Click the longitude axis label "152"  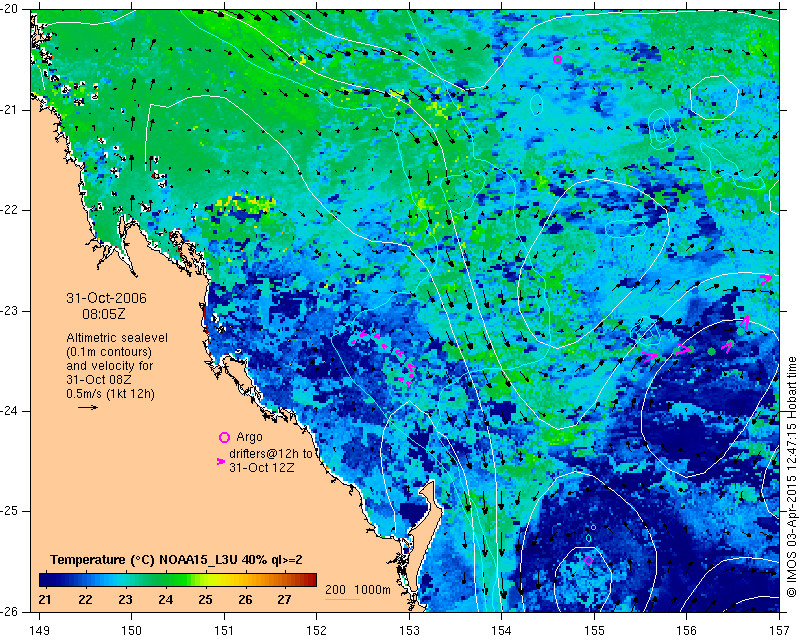316,631
